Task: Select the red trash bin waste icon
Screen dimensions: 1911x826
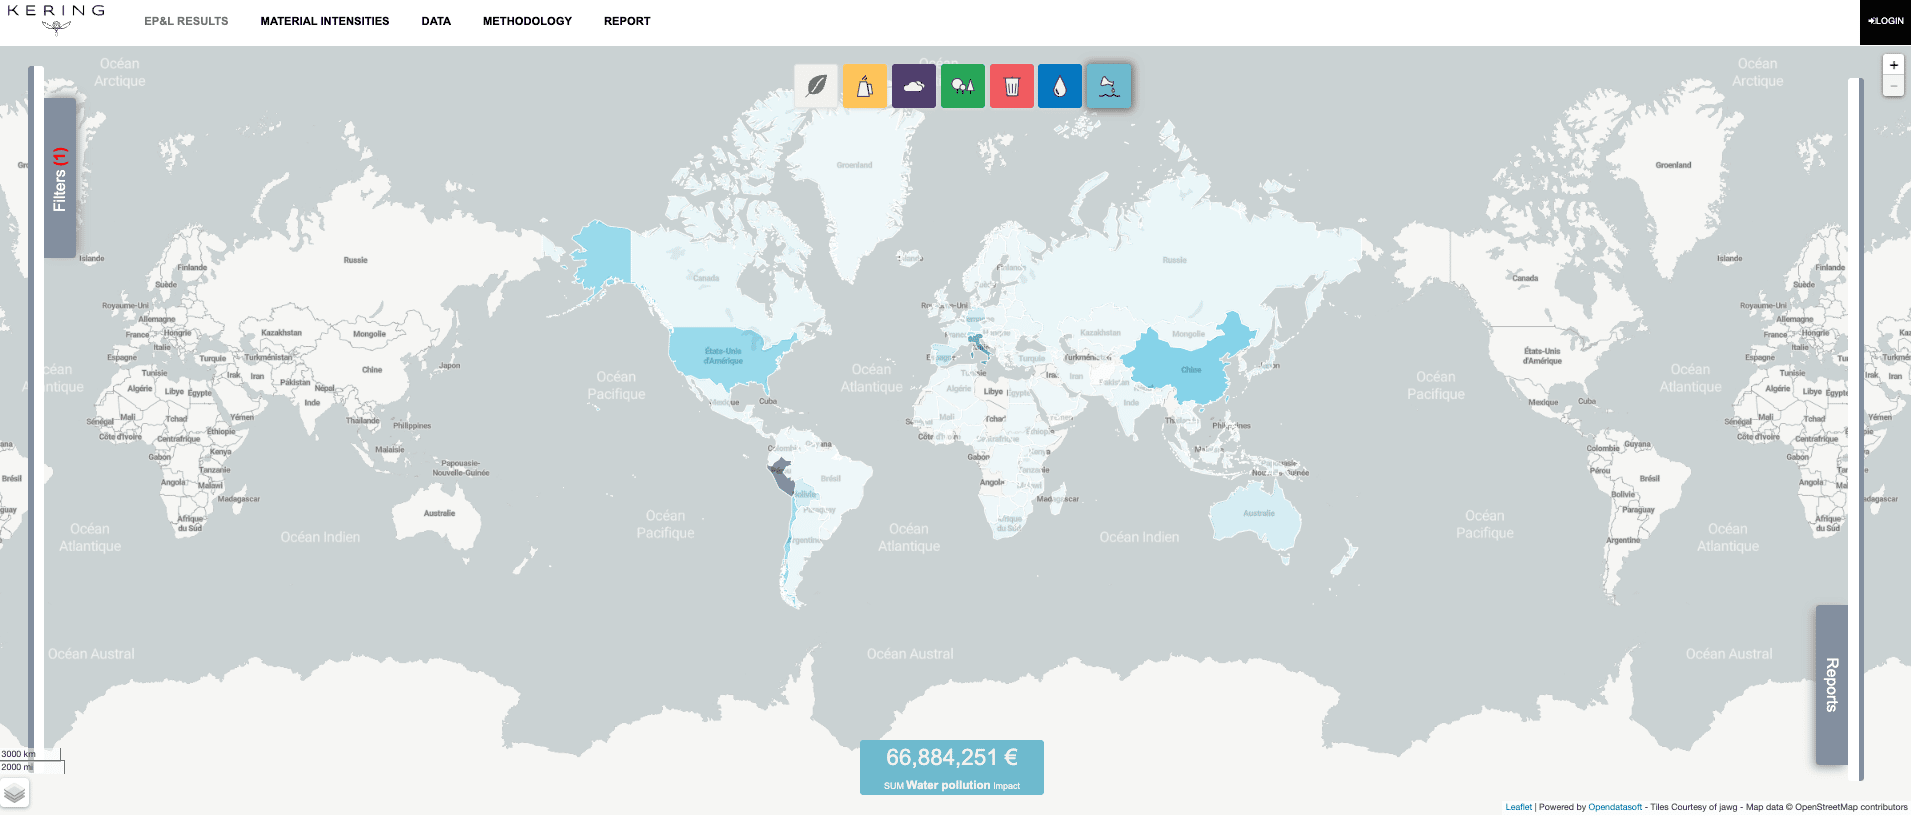Action: tap(1011, 86)
